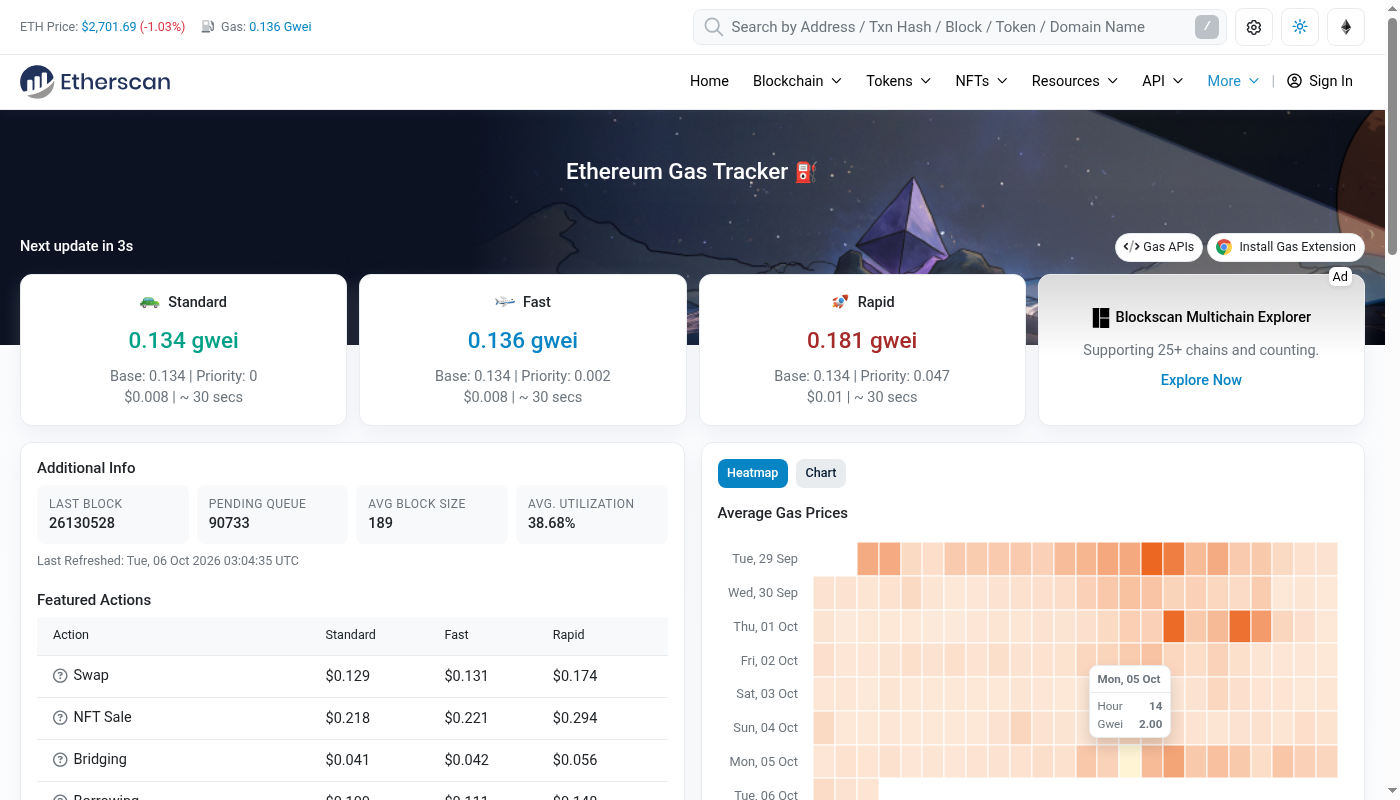Click the gas pump icon beside Gas price
The image size is (1400, 800).
(208, 27)
